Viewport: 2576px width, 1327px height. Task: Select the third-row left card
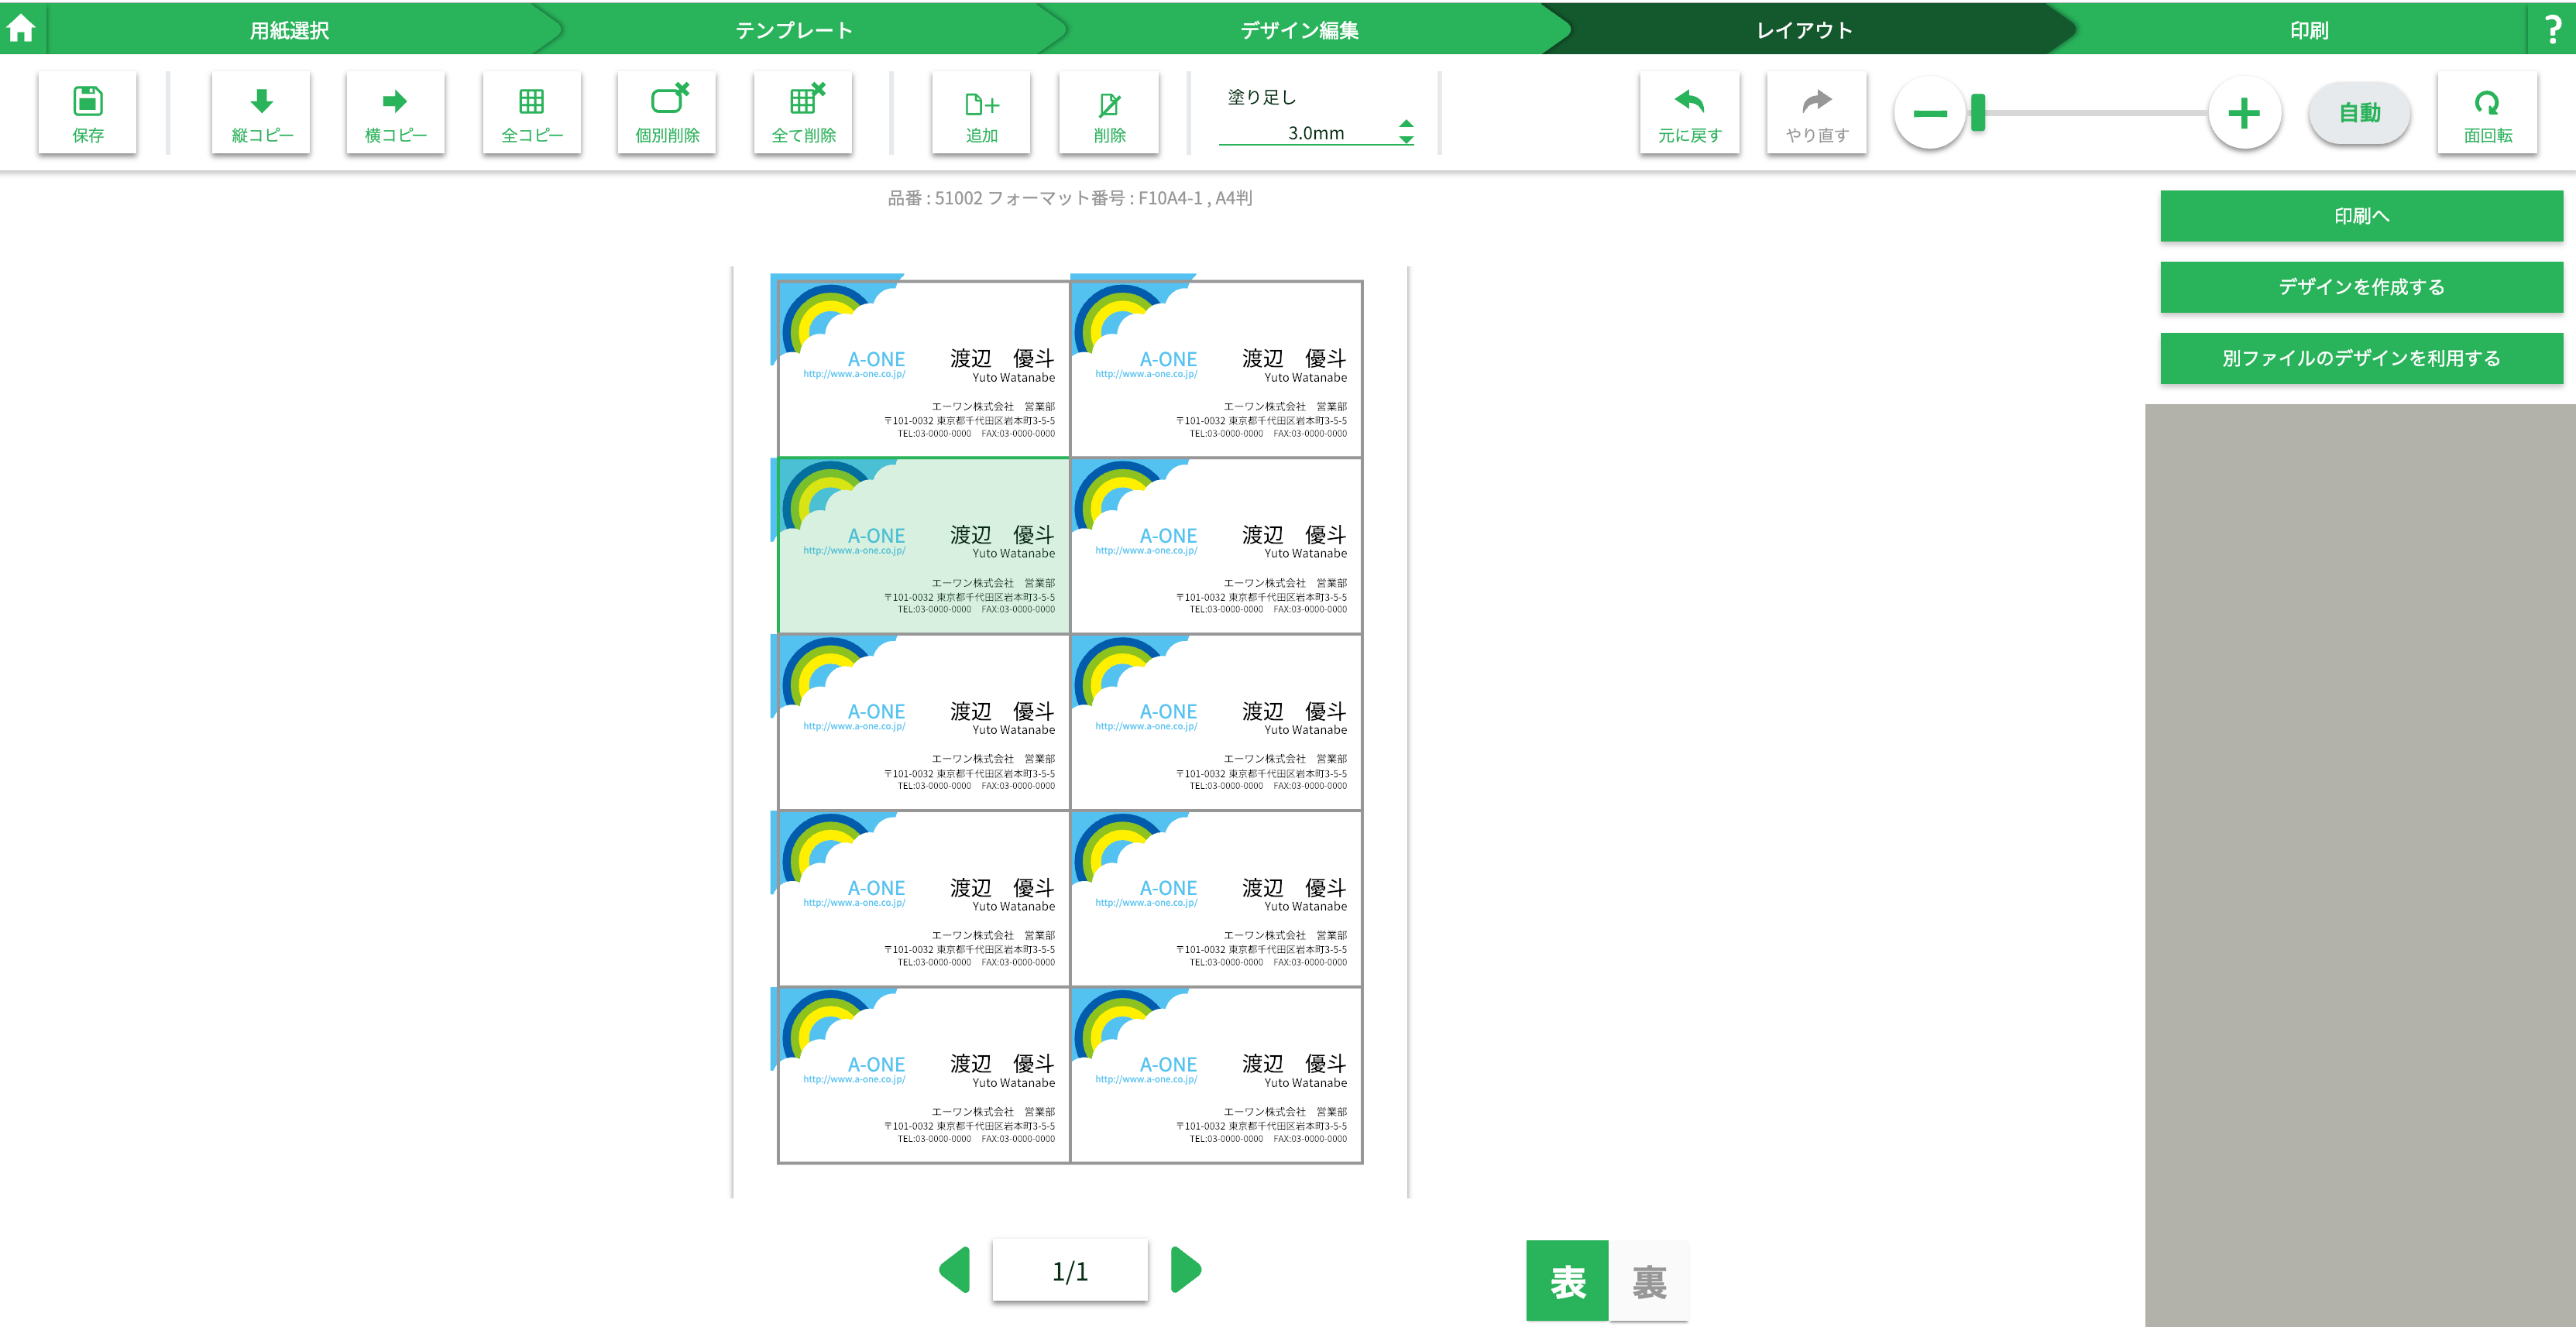click(924, 722)
